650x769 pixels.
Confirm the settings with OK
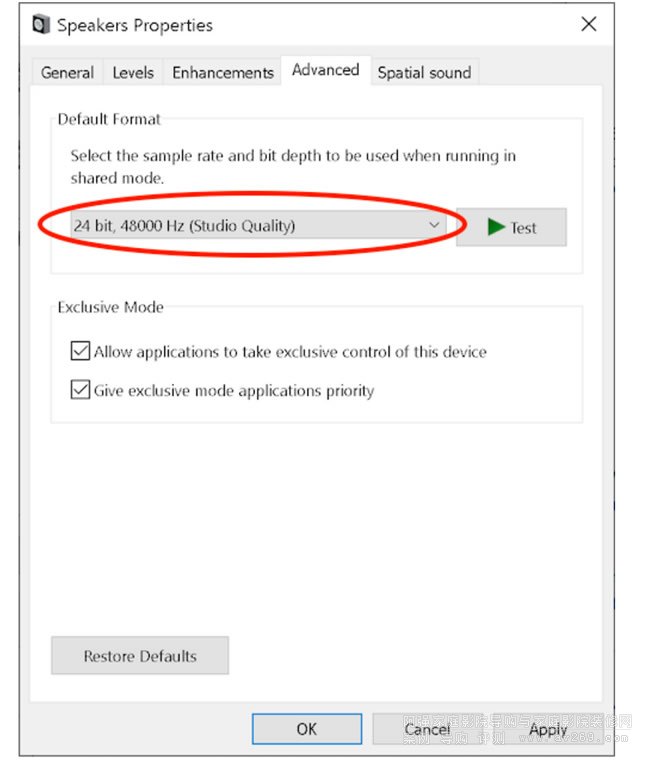tap(306, 729)
